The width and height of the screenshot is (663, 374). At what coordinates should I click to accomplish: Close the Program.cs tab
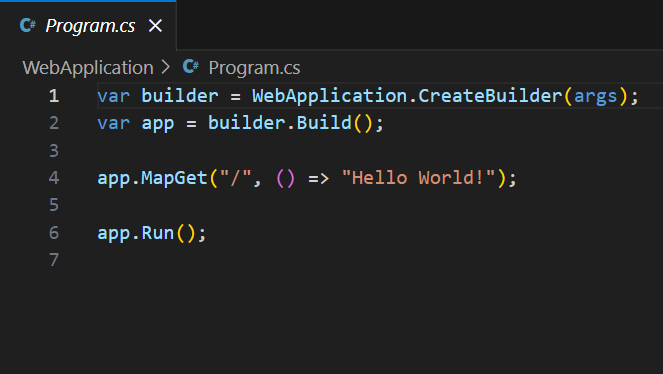tap(155, 26)
